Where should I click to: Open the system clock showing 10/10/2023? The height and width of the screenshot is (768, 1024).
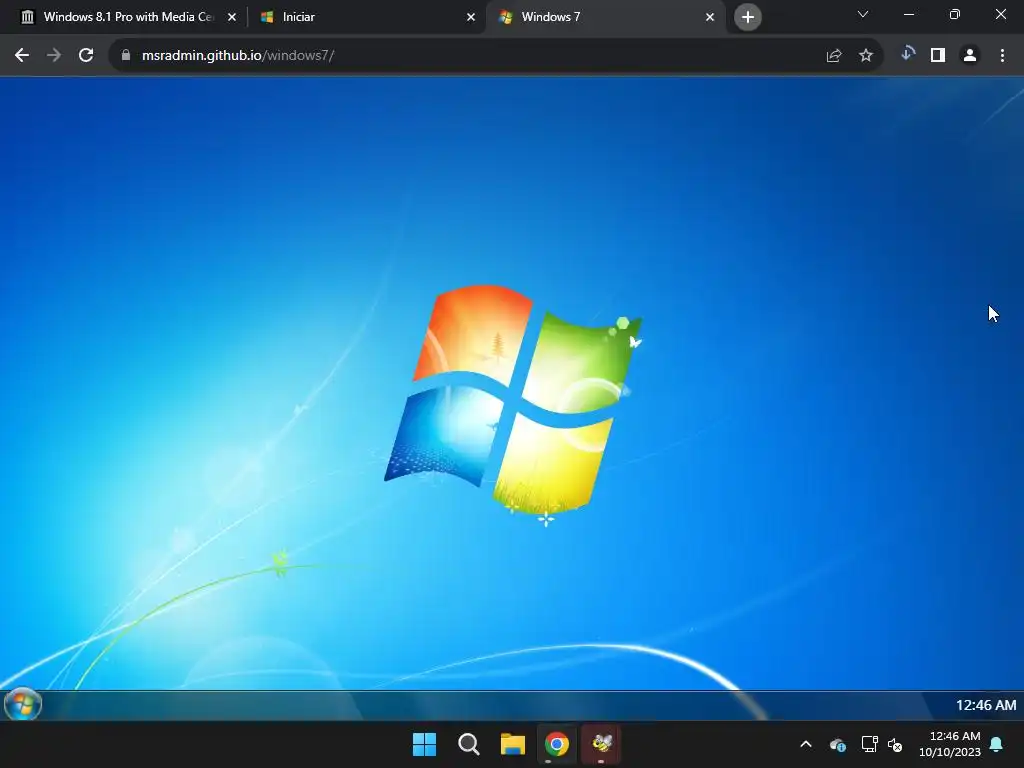tap(950, 744)
